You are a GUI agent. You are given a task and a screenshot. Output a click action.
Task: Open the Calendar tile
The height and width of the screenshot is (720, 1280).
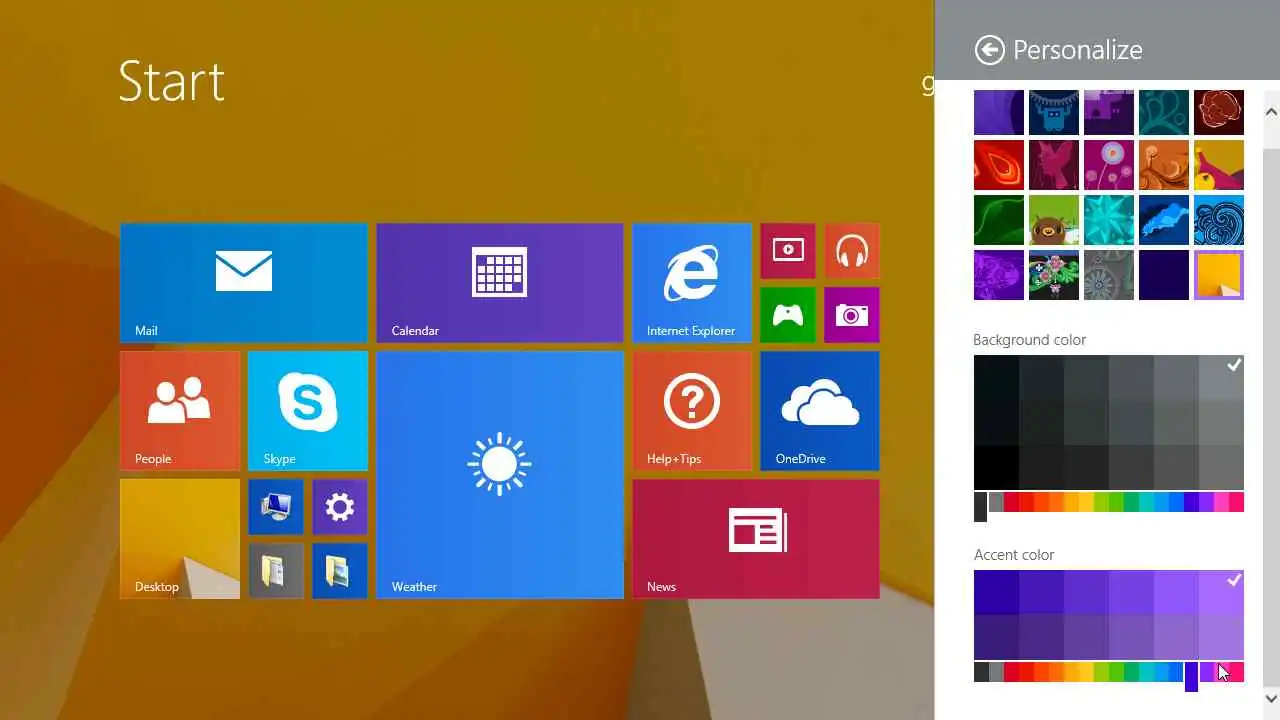coord(500,283)
